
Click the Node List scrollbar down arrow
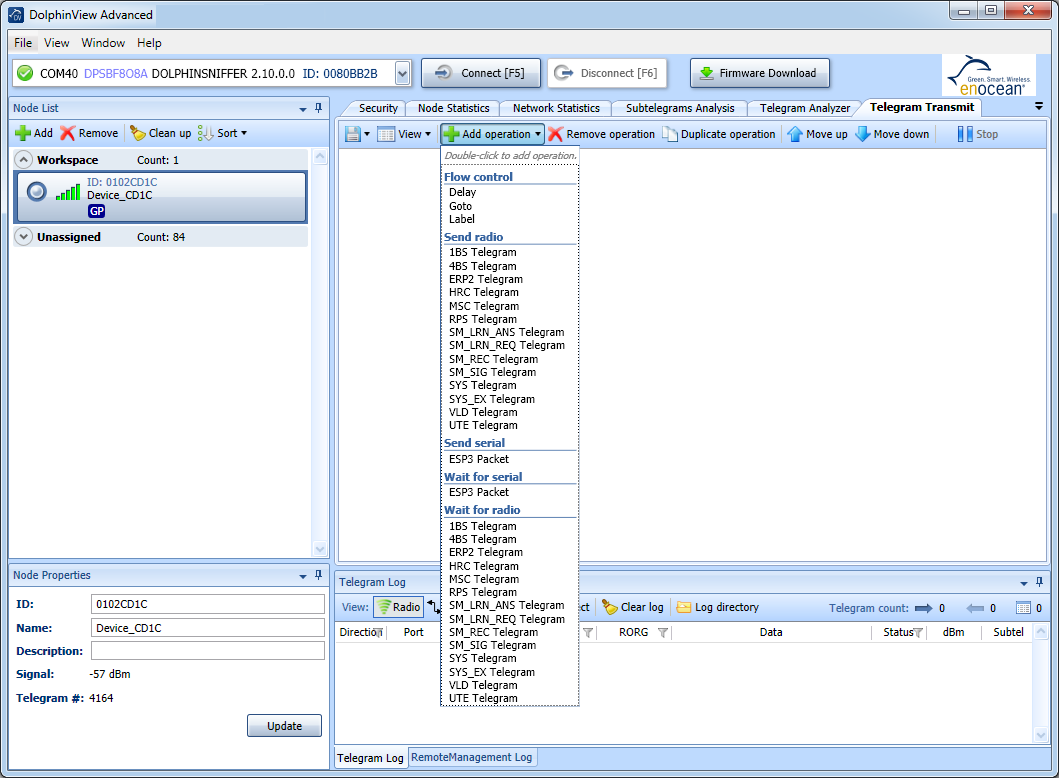point(320,549)
